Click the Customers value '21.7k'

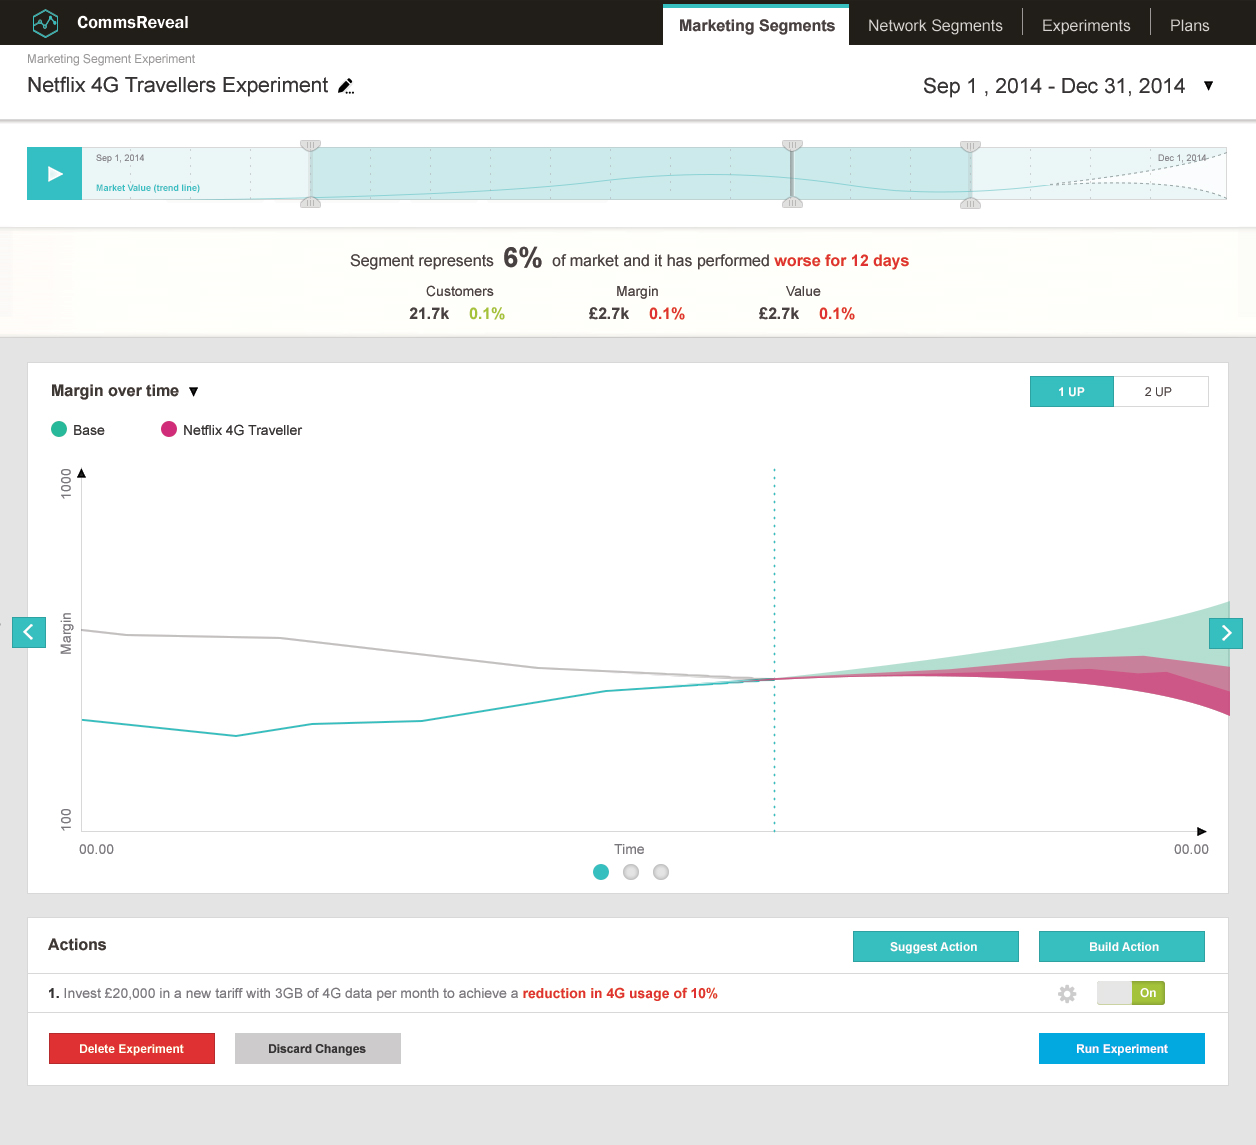tap(429, 314)
